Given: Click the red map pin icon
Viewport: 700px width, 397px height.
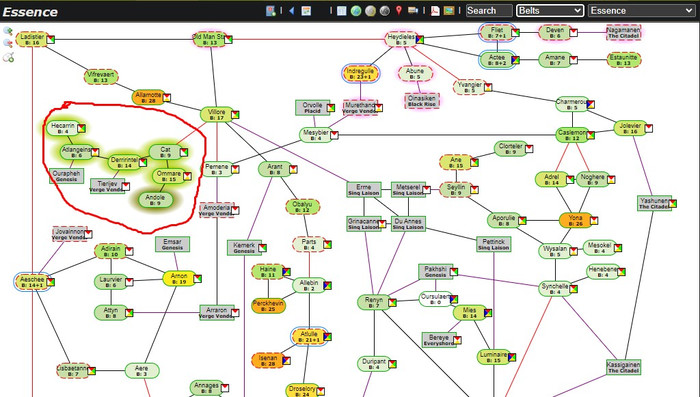Looking at the screenshot, I should click(399, 11).
